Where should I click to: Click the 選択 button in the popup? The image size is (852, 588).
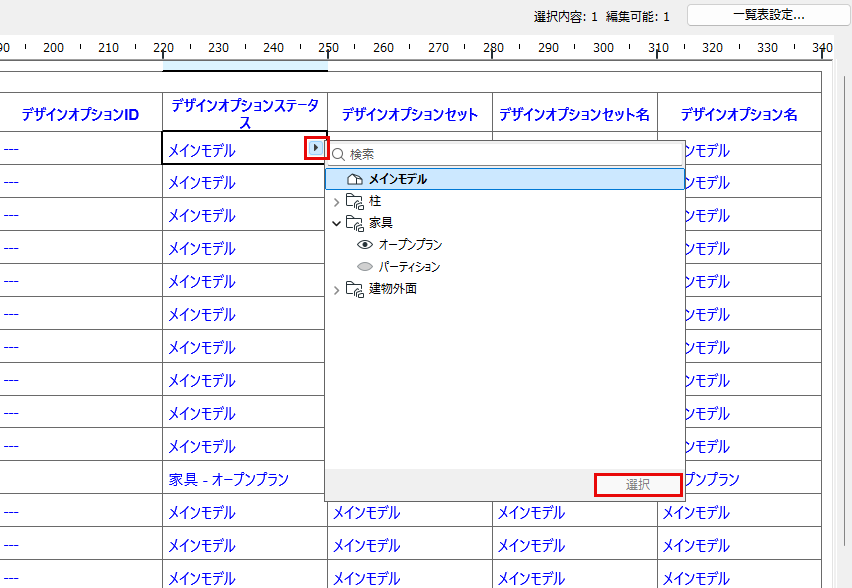click(638, 485)
